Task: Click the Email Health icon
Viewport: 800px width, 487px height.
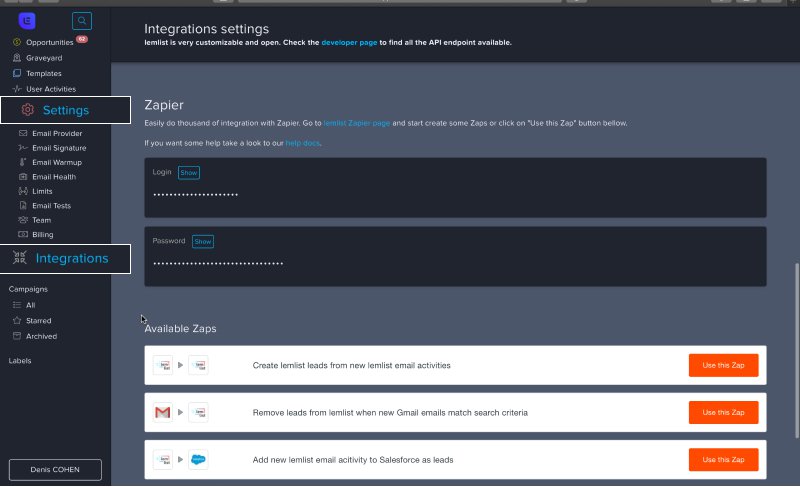Action: coord(23,176)
